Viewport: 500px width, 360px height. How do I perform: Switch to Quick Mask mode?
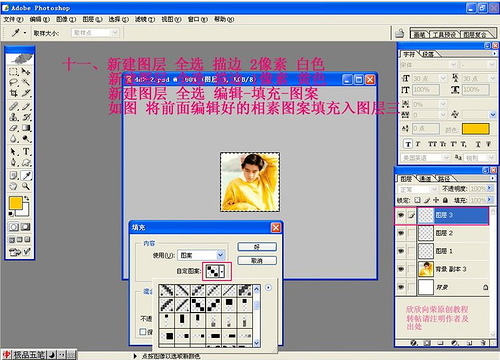pos(26,227)
